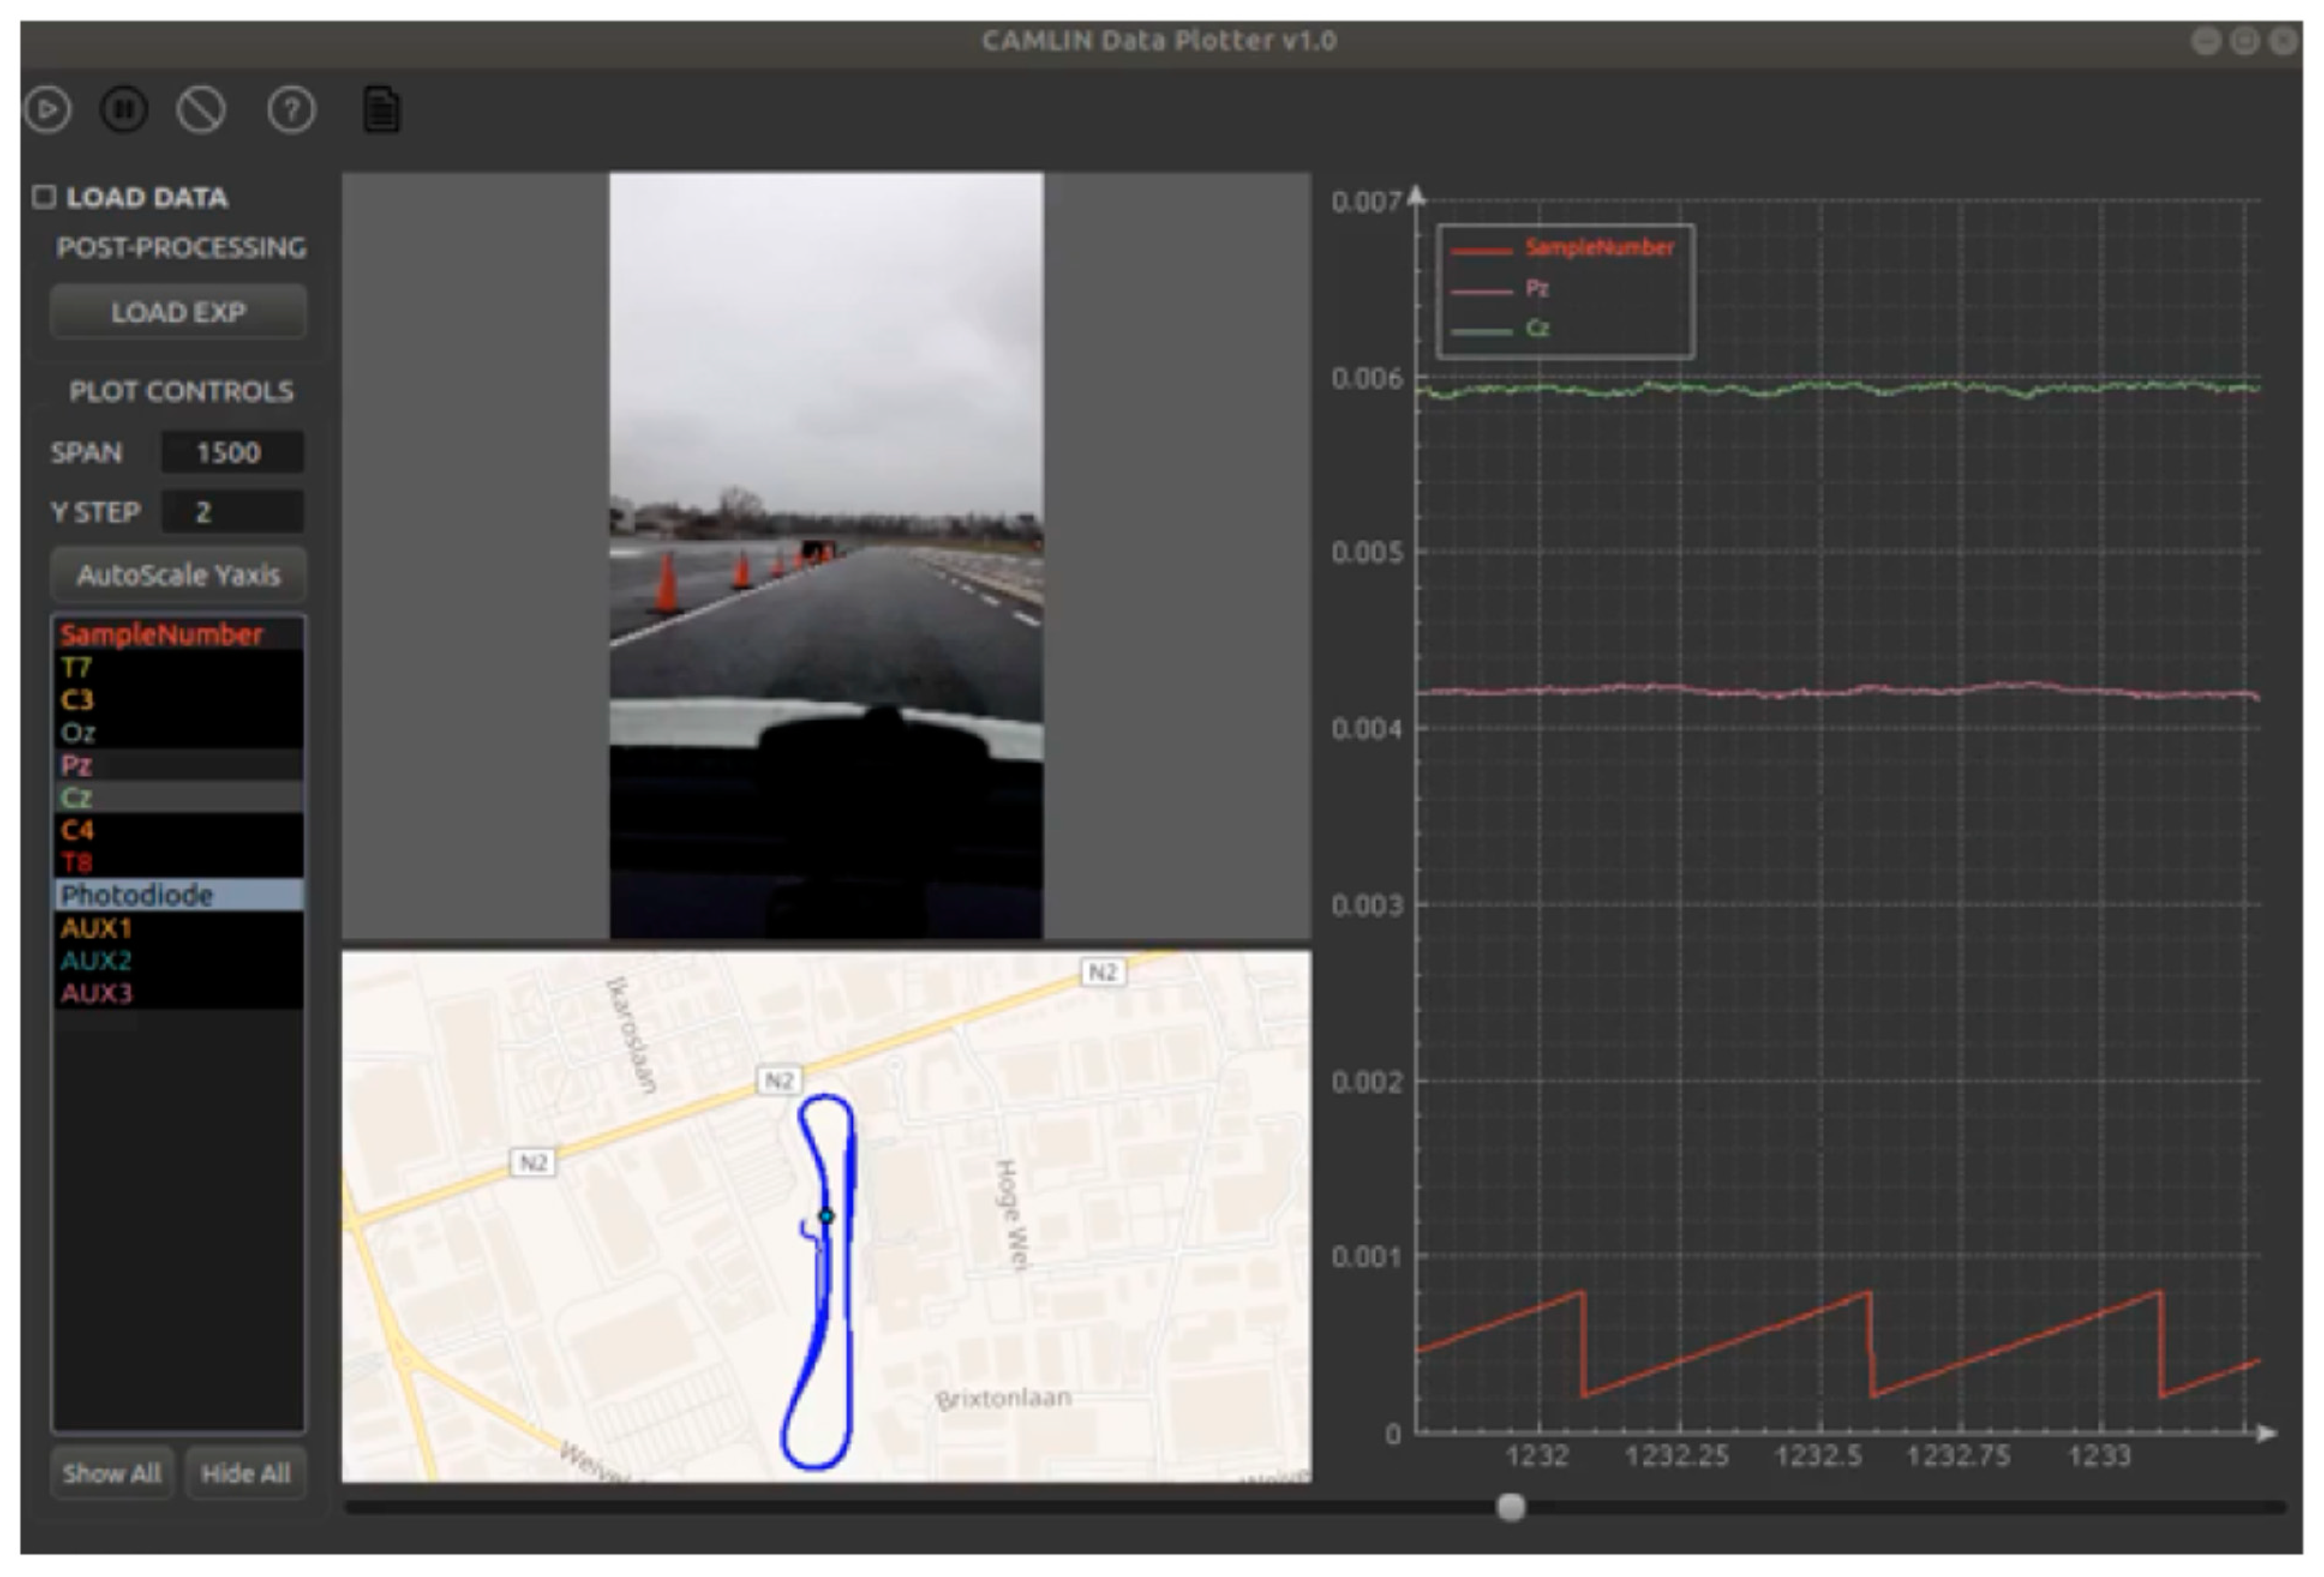Click the LOAD EXP button
This screenshot has width=2324, height=1577.
click(178, 312)
